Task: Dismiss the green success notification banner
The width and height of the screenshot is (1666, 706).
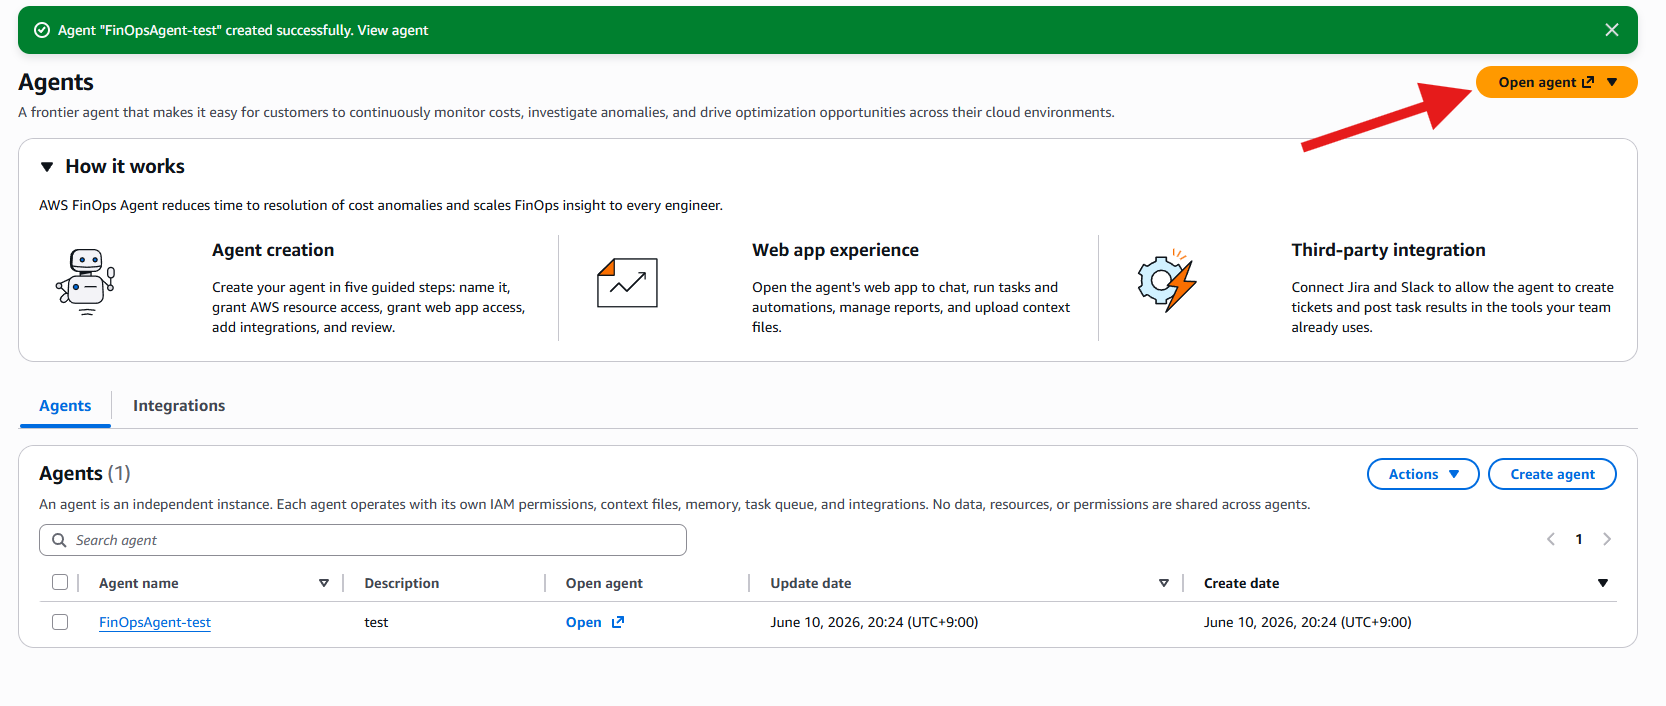Action: (x=1611, y=30)
